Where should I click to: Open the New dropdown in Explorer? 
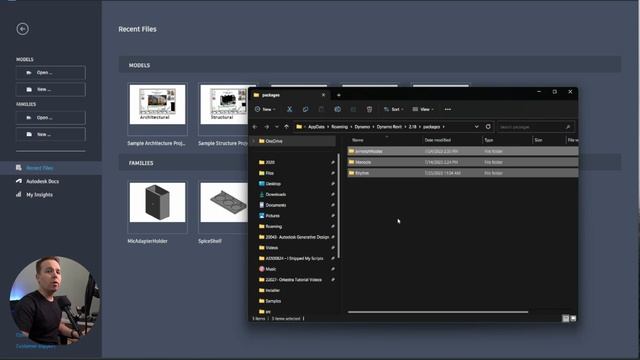coord(265,109)
